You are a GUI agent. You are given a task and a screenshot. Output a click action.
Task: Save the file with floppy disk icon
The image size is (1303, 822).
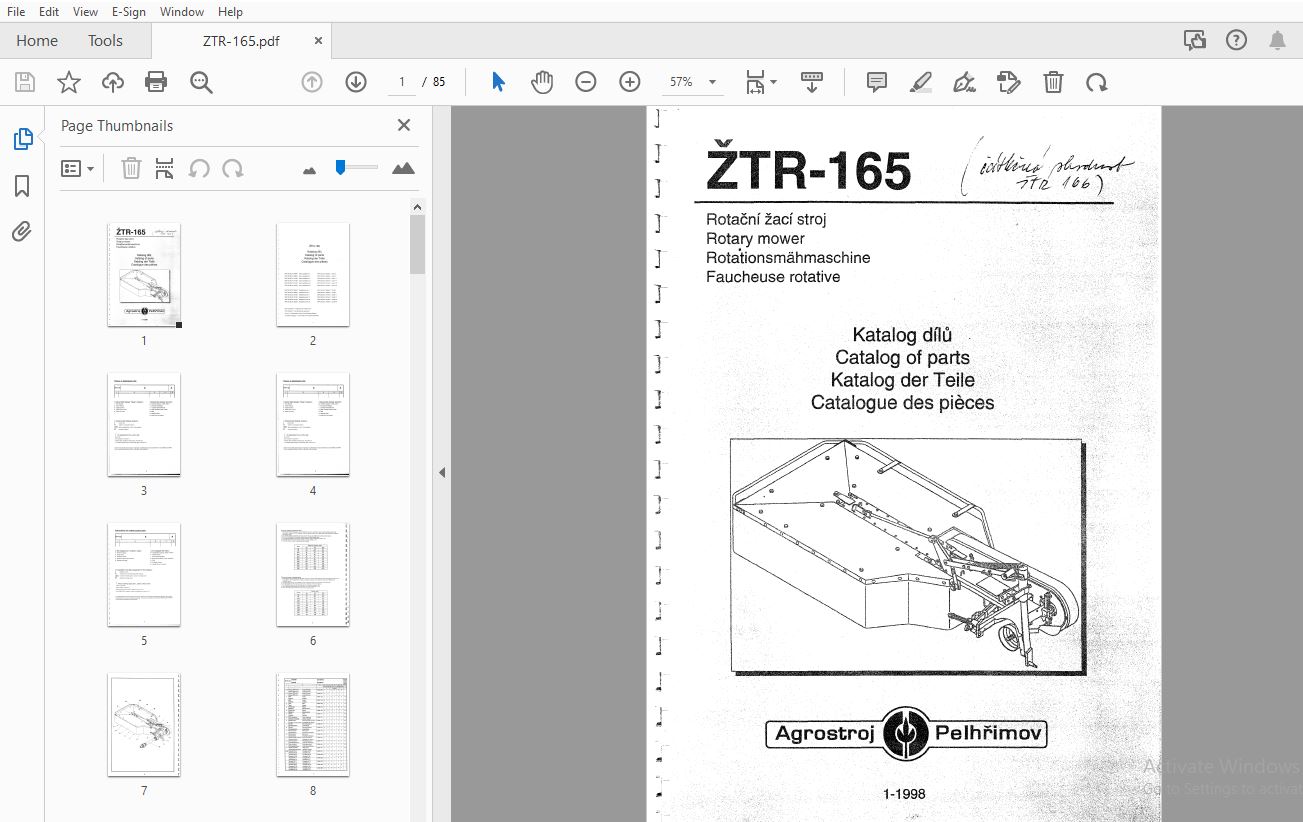[24, 82]
